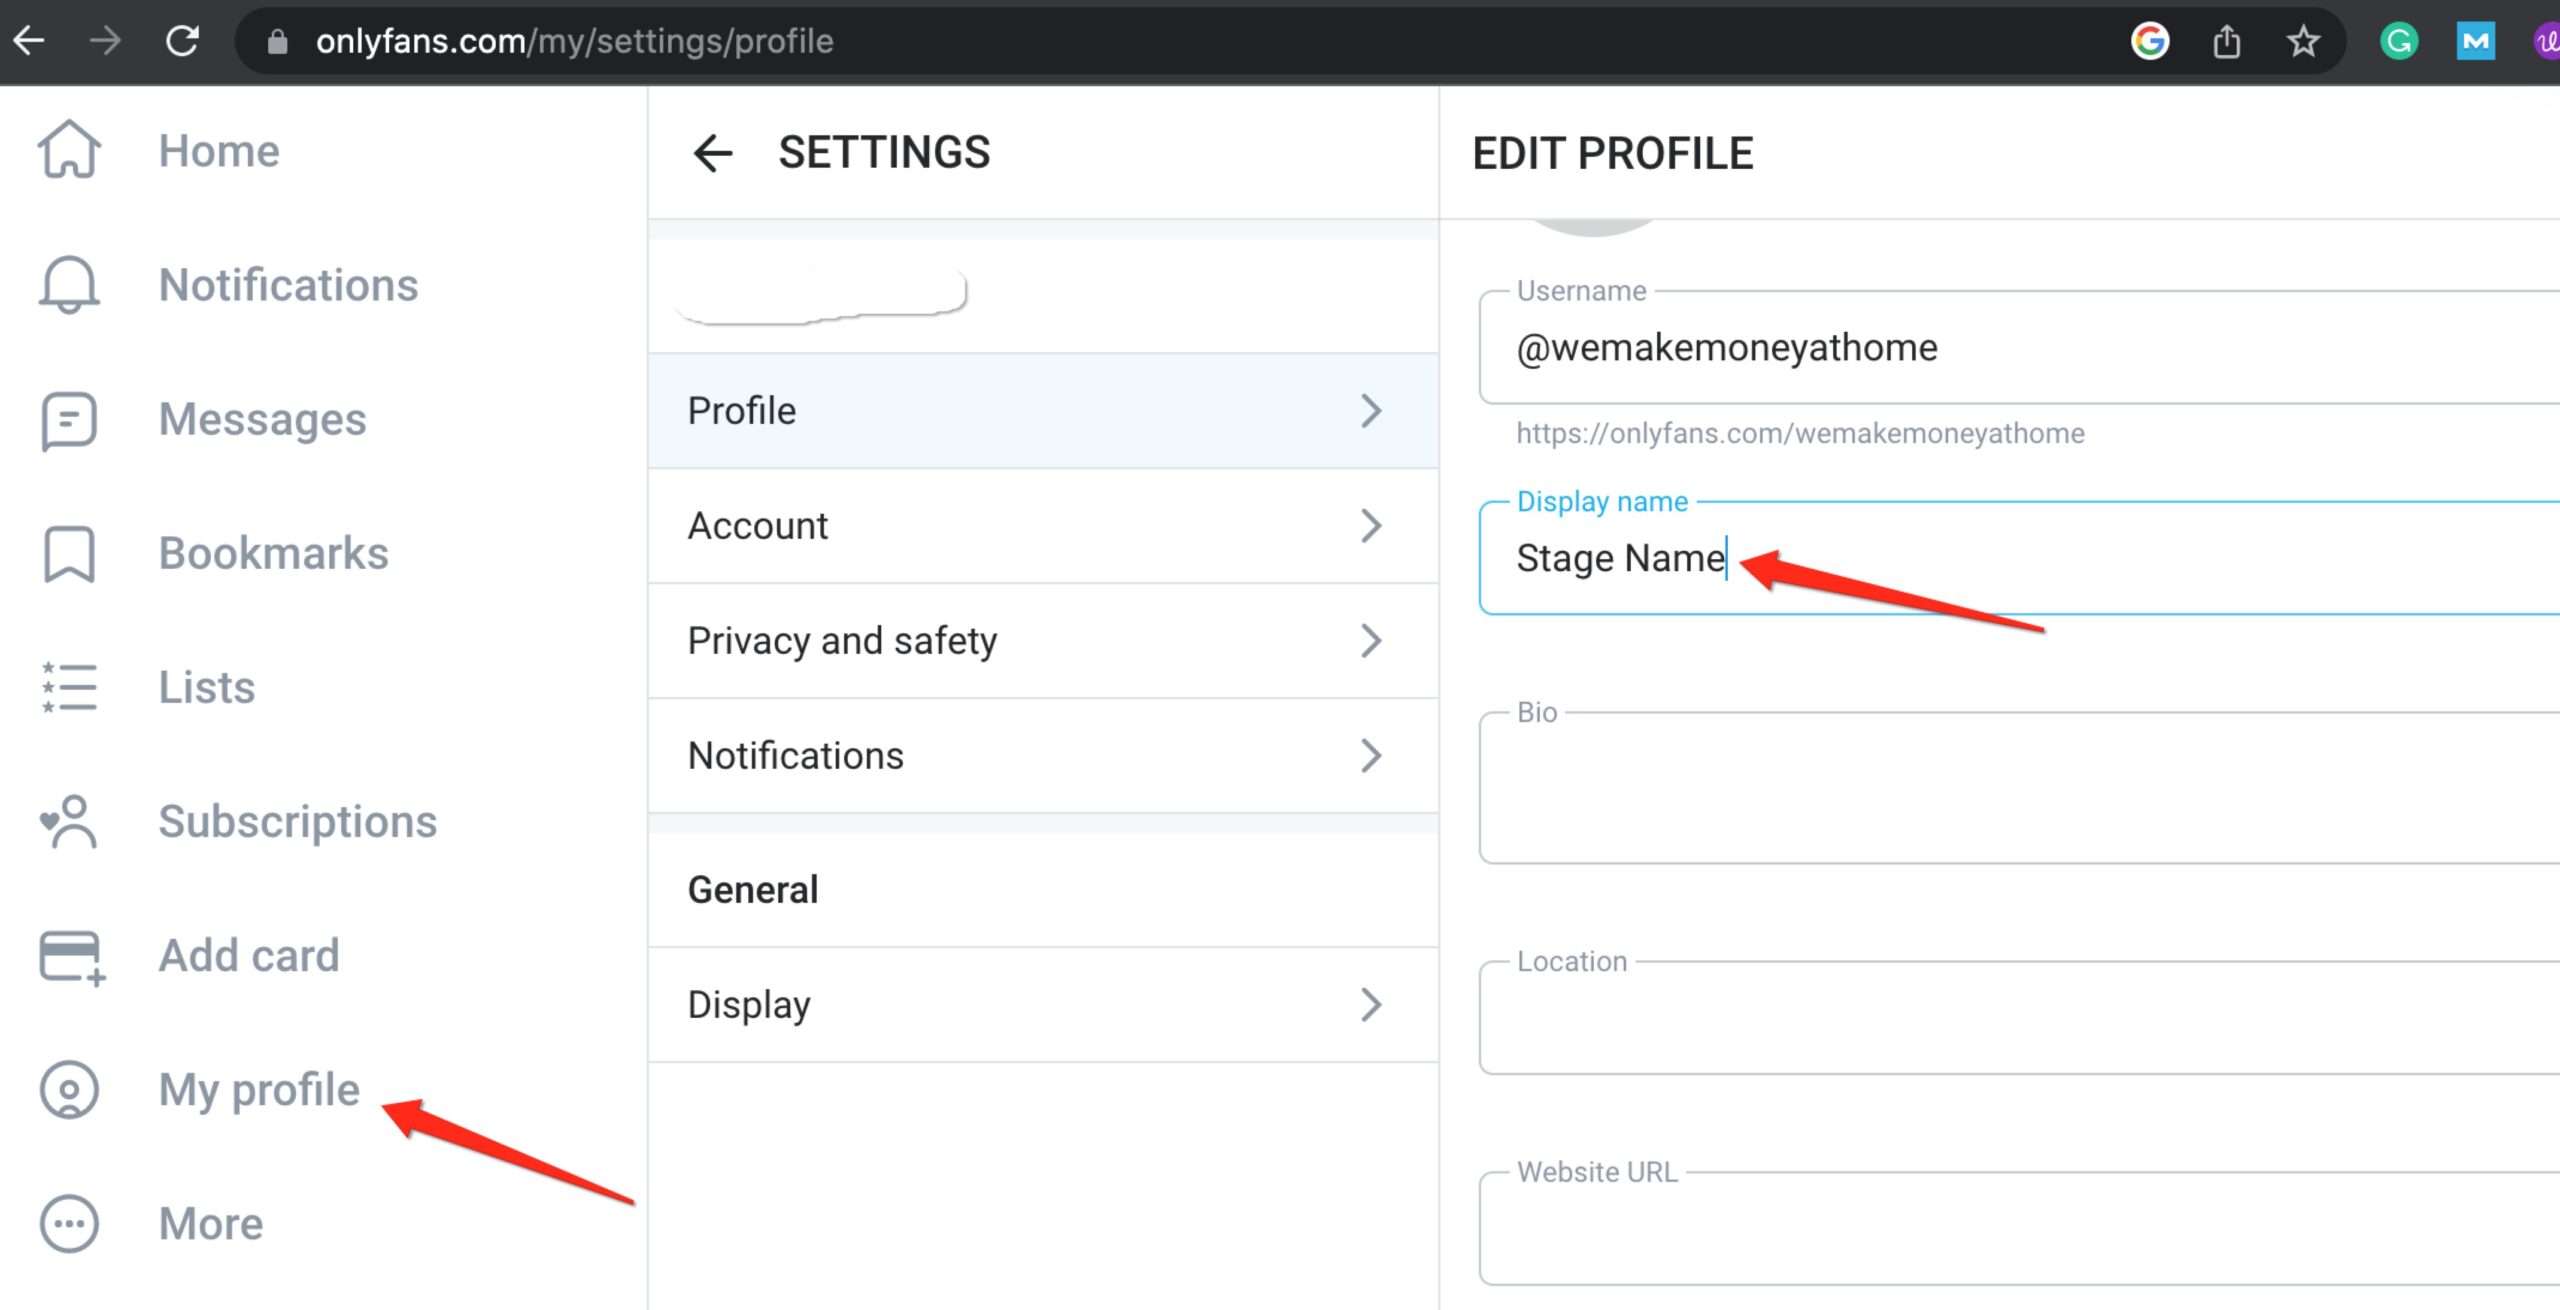Click the Notifications settings section
Viewport: 2560px width, 1310px height.
click(1039, 755)
